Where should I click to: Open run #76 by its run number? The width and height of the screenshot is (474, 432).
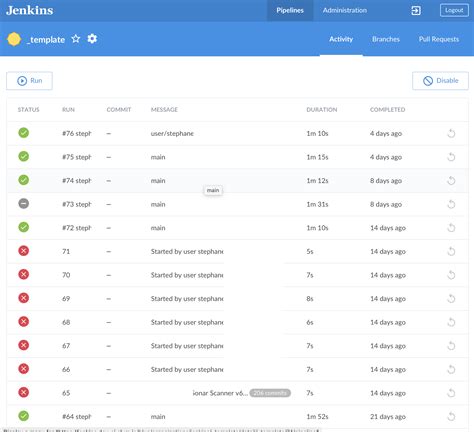77,133
